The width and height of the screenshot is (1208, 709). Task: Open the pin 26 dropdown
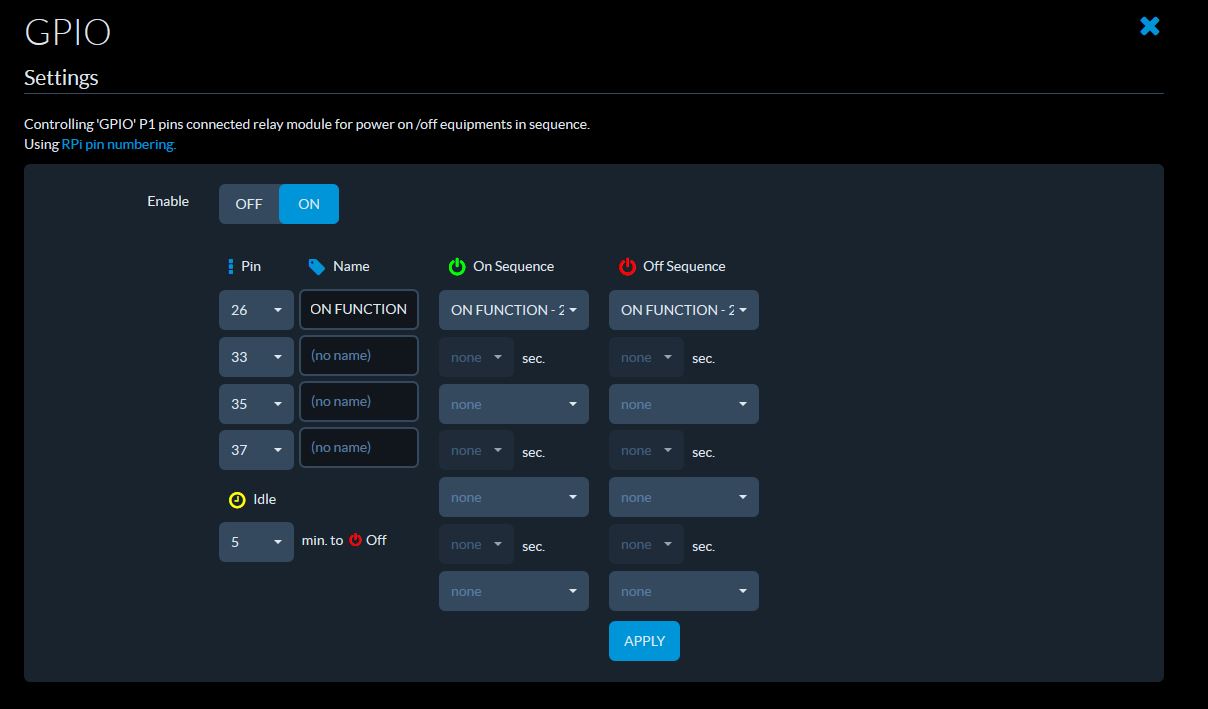tap(256, 310)
